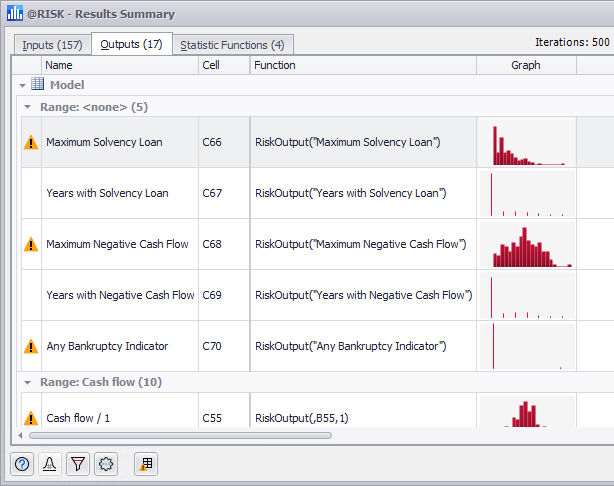Collapse the Range: <none> (5) group
The width and height of the screenshot is (614, 486).
coord(27,106)
